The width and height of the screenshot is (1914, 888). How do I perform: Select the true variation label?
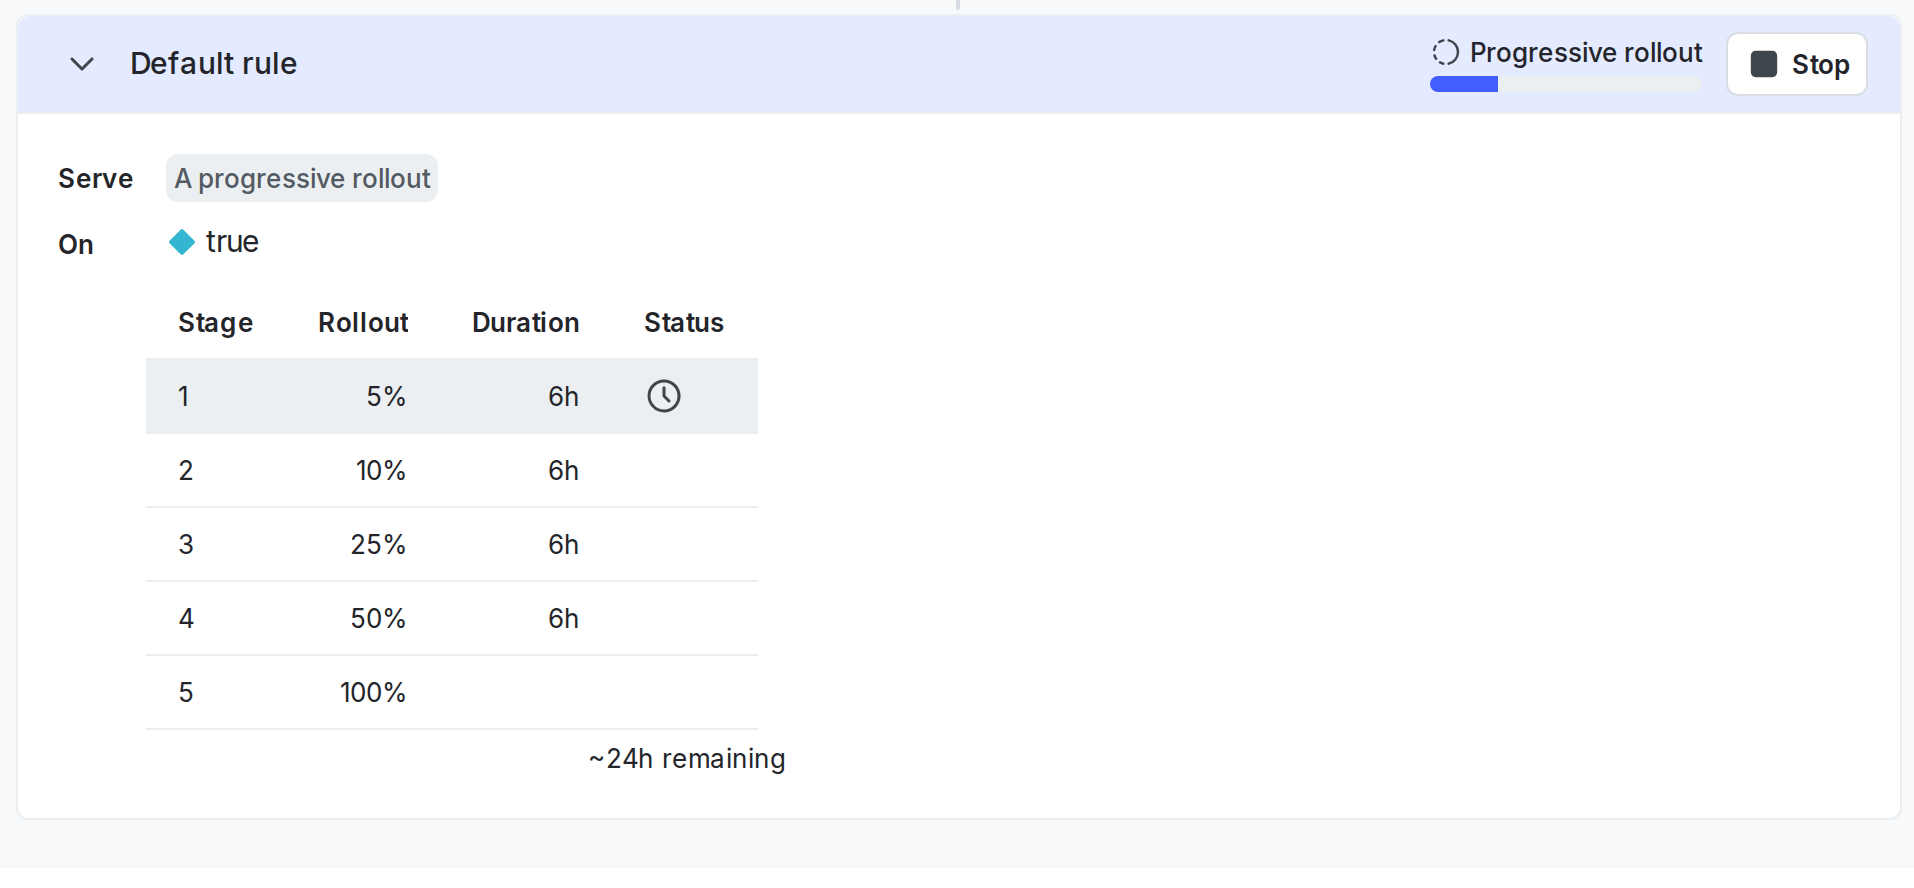click(x=232, y=242)
